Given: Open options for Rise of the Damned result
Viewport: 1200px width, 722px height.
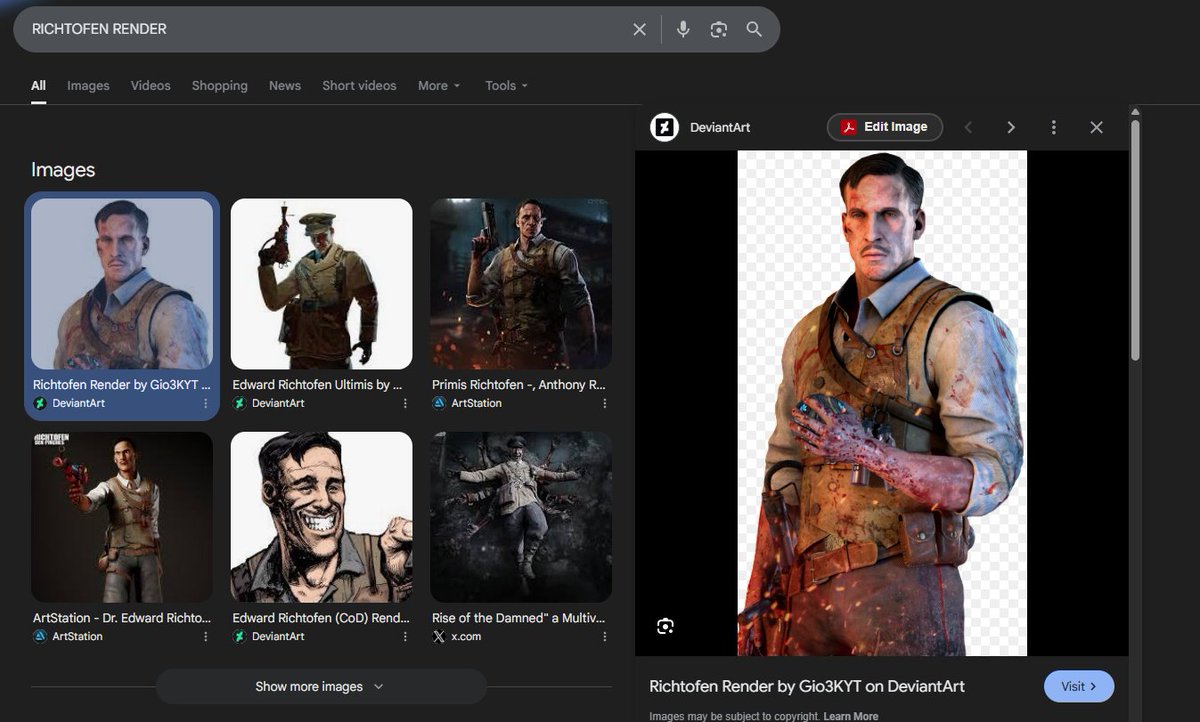Looking at the screenshot, I should (605, 636).
